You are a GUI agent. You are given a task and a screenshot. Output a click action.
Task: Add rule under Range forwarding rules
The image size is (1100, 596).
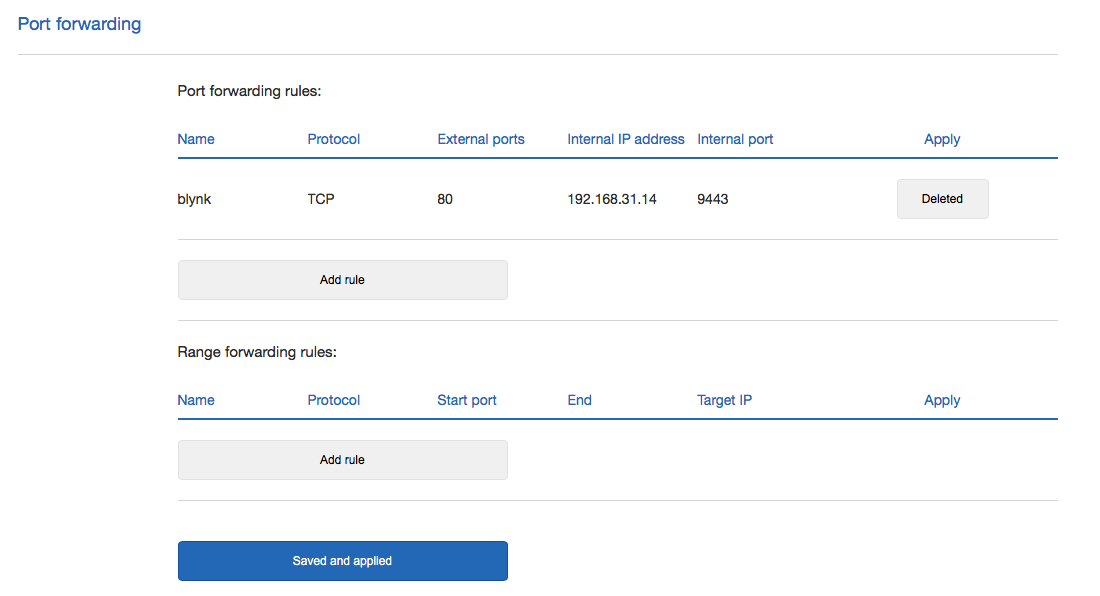(x=342, y=460)
